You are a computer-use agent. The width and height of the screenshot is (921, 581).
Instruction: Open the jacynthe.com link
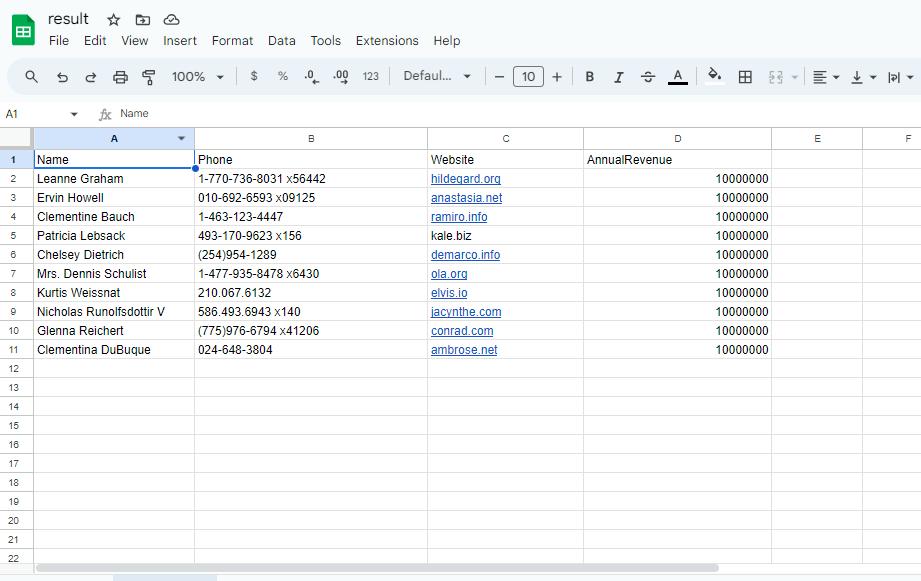[x=466, y=312]
